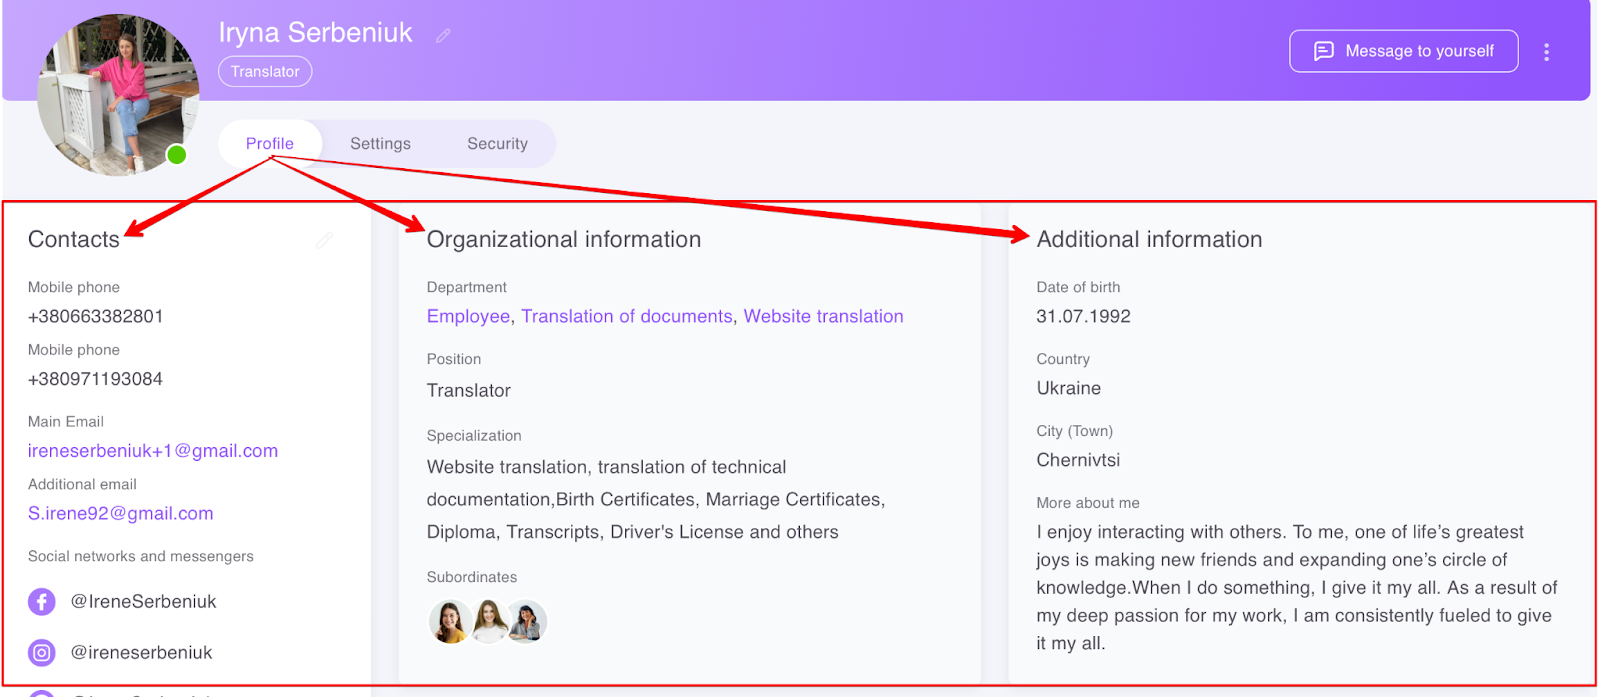Viewport: 1600px width, 697px height.
Task: Follow the Website translation department link
Action: point(823,317)
